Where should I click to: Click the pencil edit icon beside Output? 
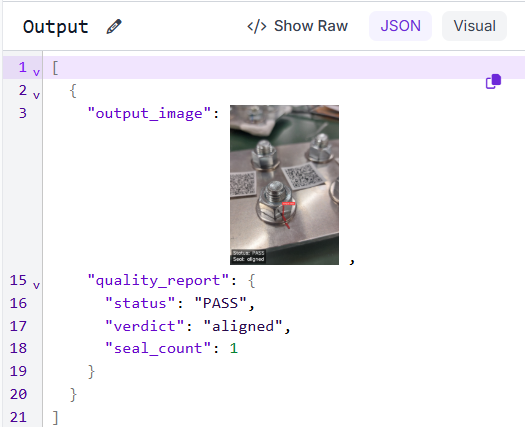[114, 26]
